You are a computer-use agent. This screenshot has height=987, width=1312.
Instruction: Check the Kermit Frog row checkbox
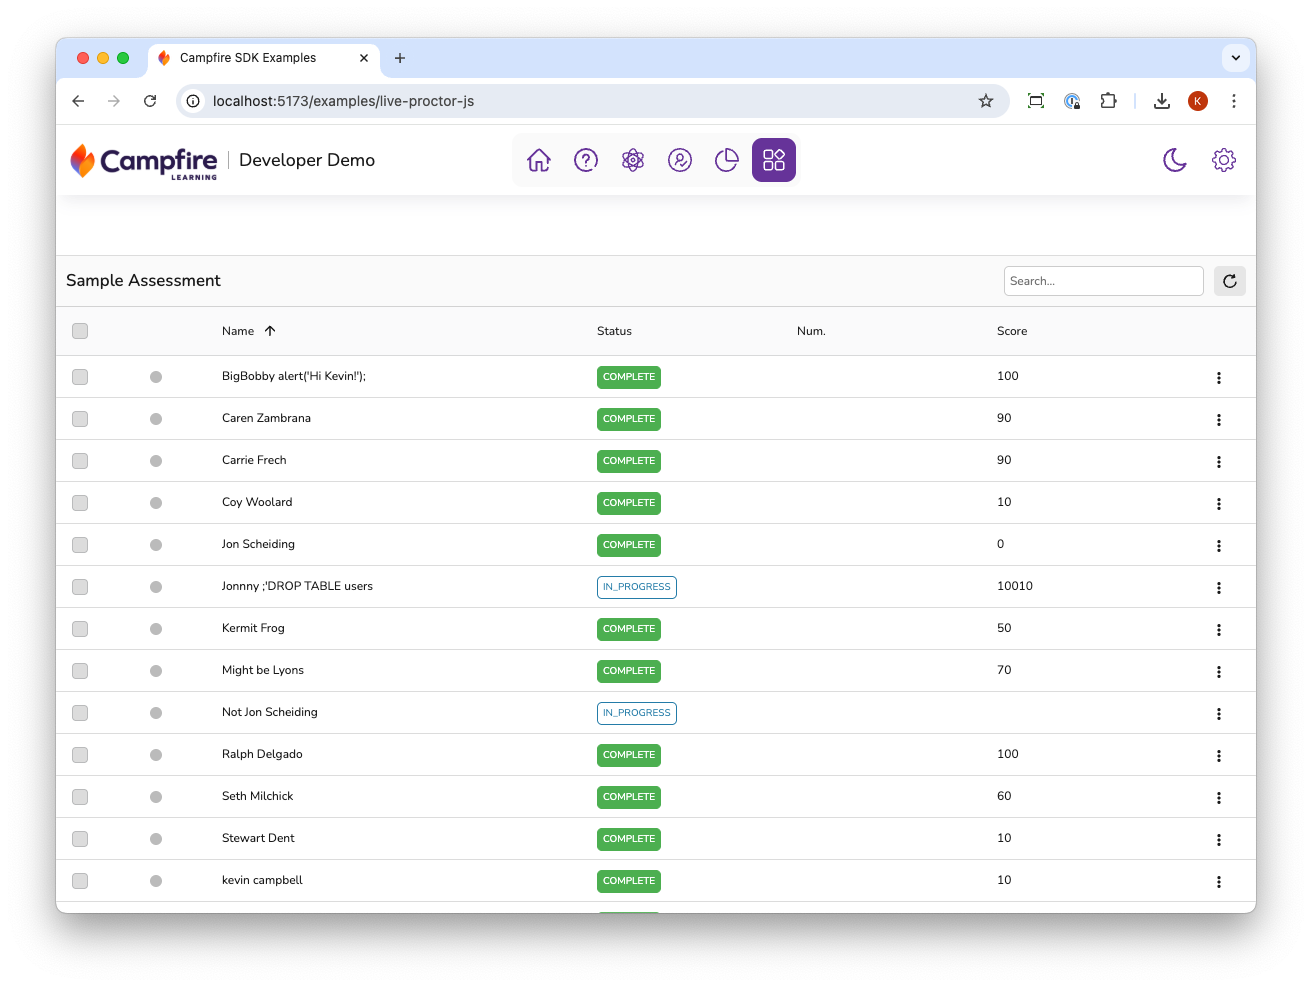(80, 629)
